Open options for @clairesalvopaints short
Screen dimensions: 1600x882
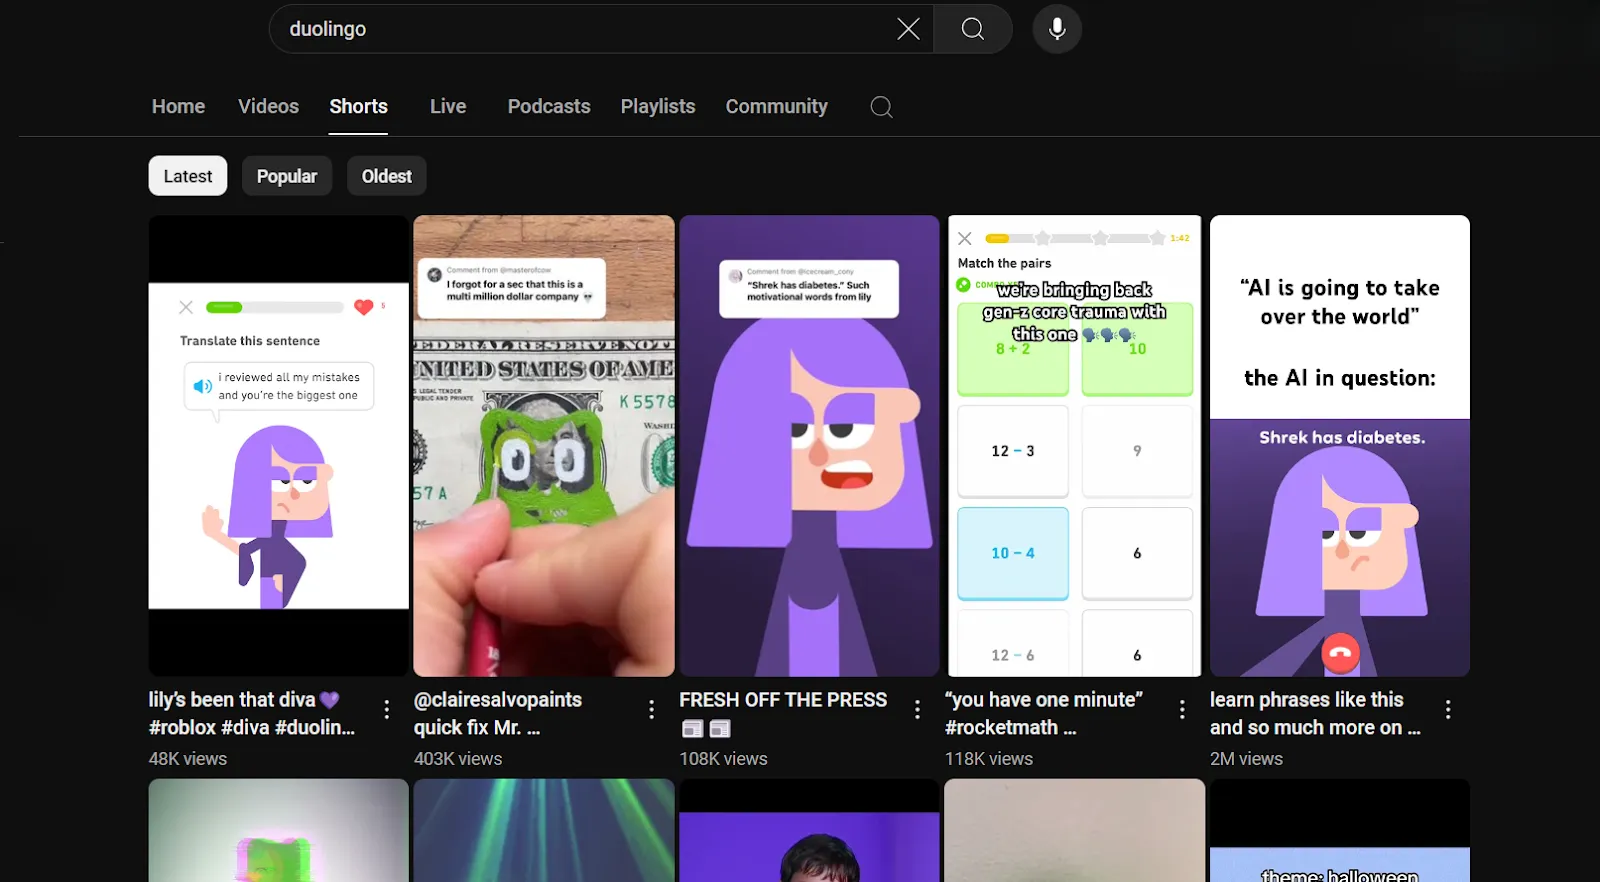[652, 710]
